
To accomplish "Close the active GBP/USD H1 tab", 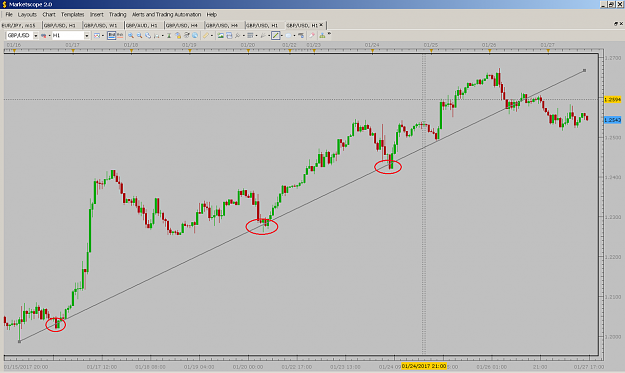I will pyautogui.click(x=321, y=25).
